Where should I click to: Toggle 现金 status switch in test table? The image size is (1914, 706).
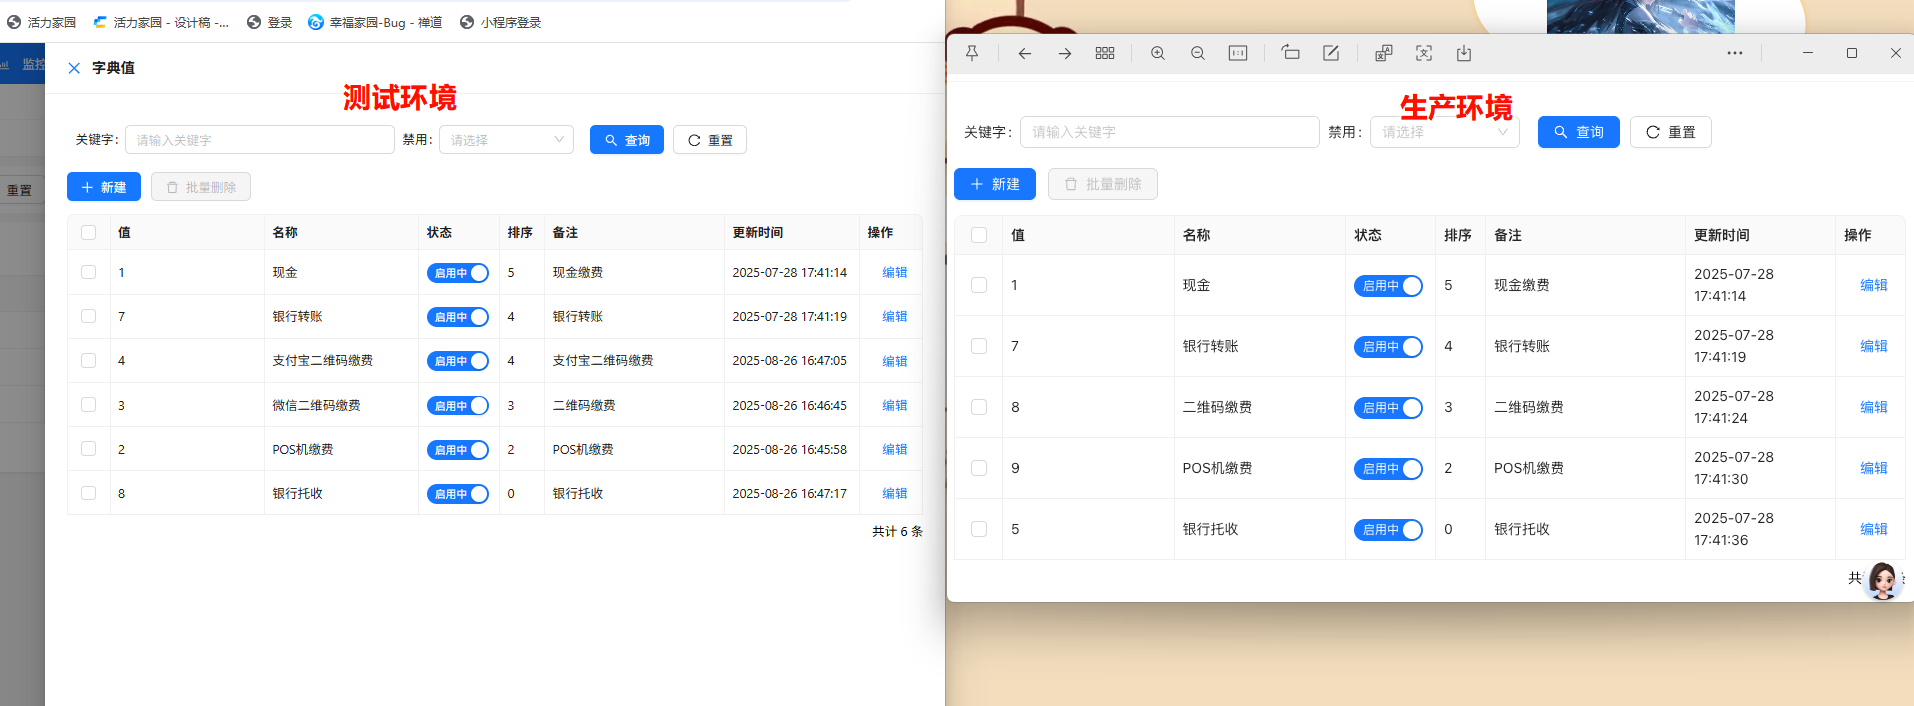458,273
